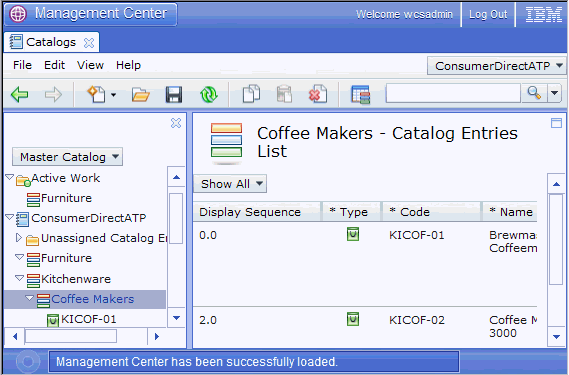
Task: Close the Catalogs tab with its X
Action: [x=89, y=43]
